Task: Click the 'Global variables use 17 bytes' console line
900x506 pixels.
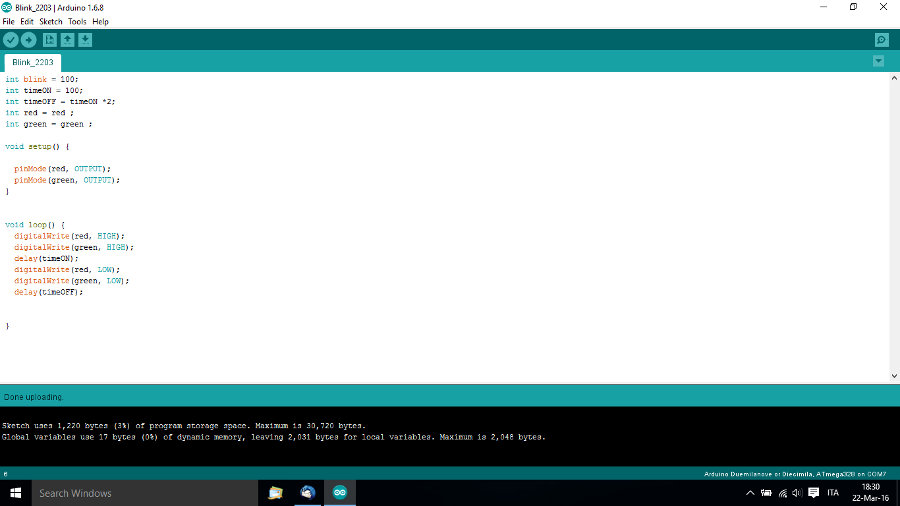Action: click(x=274, y=437)
